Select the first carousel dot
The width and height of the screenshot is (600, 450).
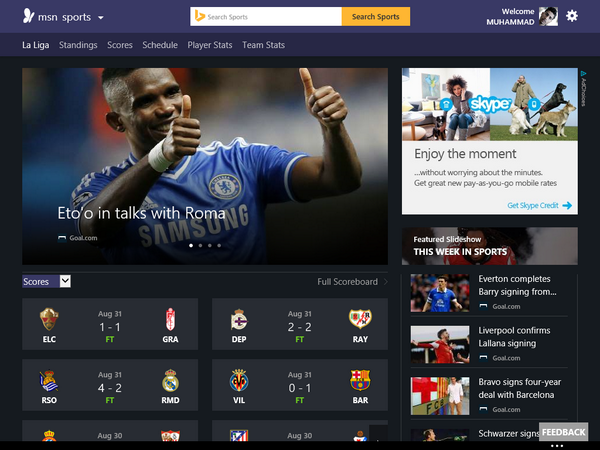click(191, 246)
